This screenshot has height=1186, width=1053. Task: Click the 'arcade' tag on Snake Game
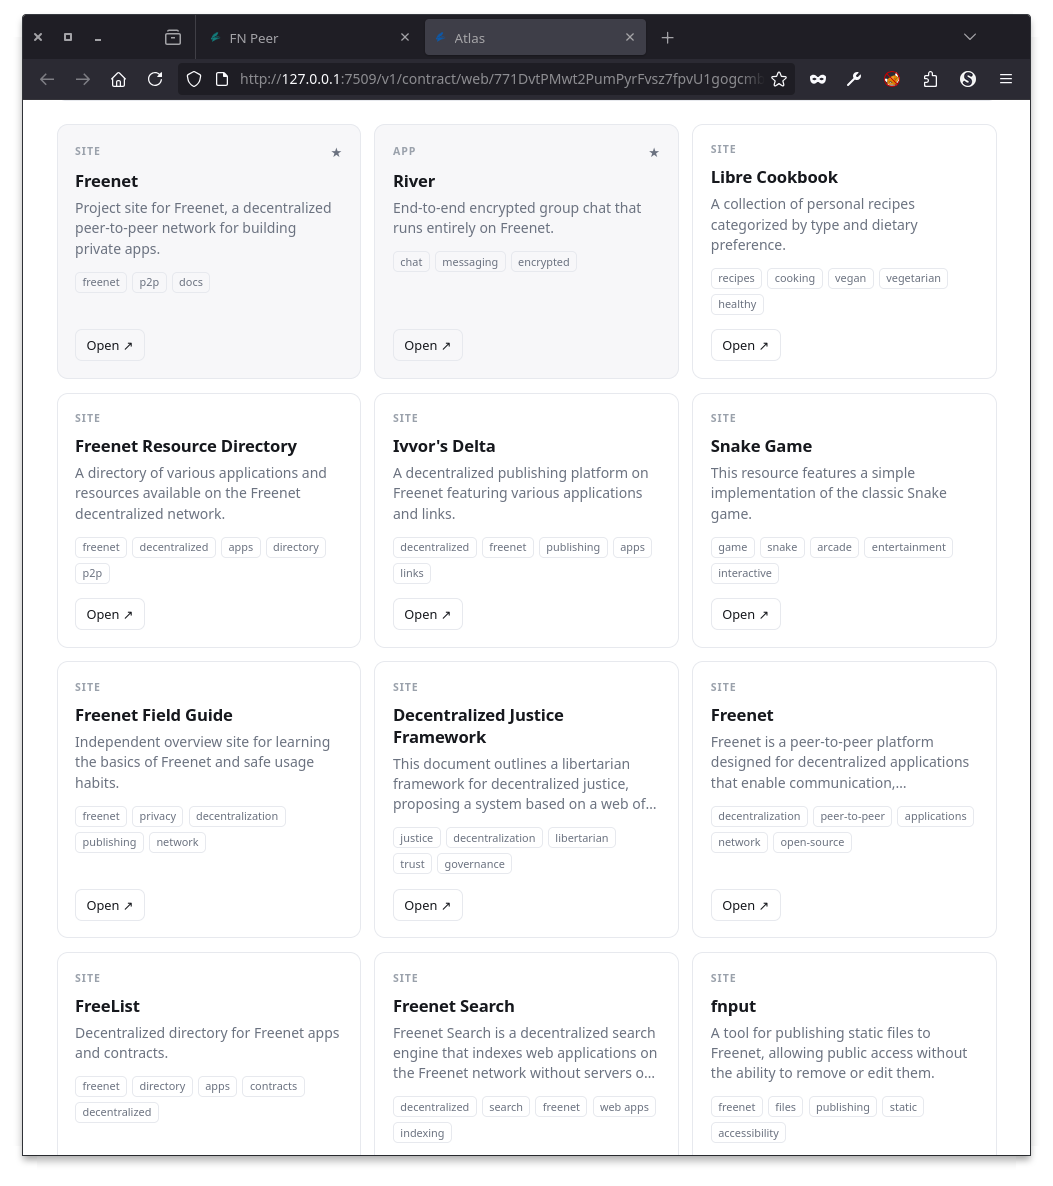834,548
